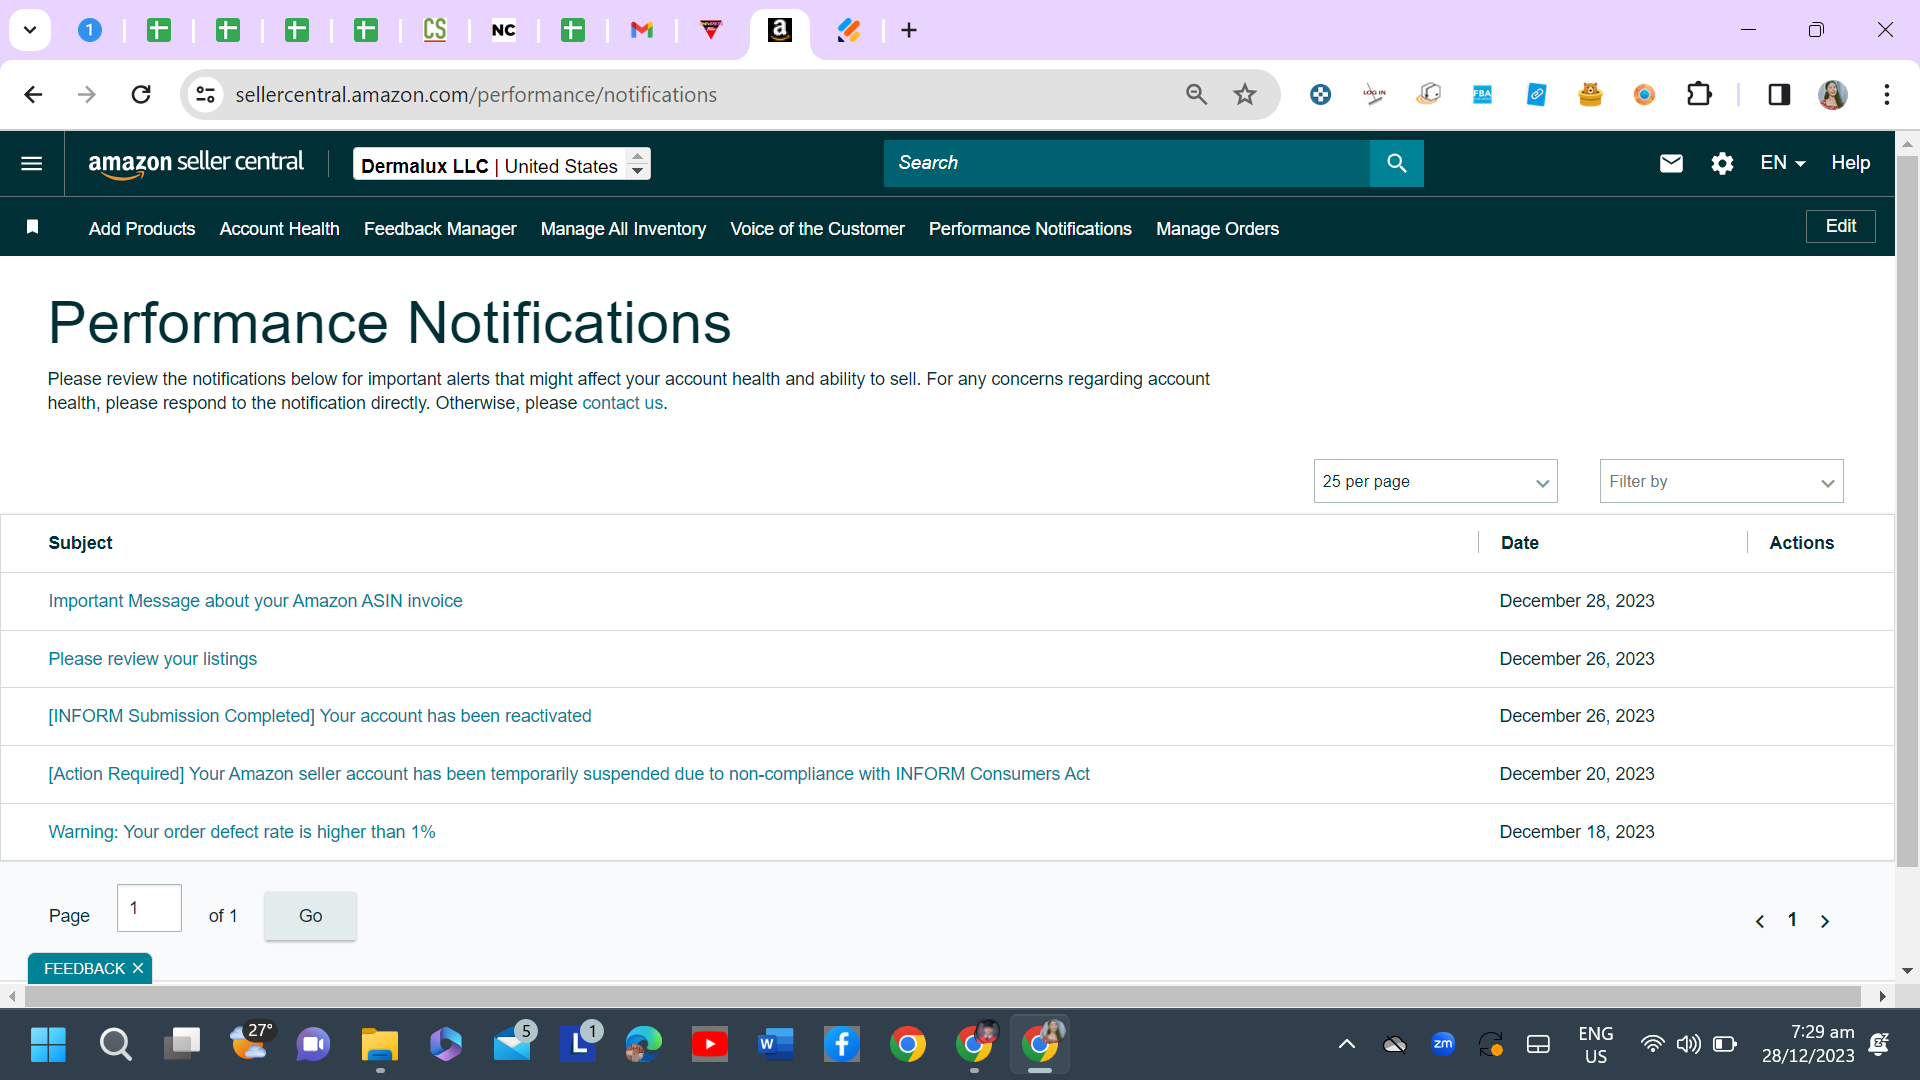Open the browser zoom magnifier icon
This screenshot has height=1080, width=1920.
pos(1197,94)
